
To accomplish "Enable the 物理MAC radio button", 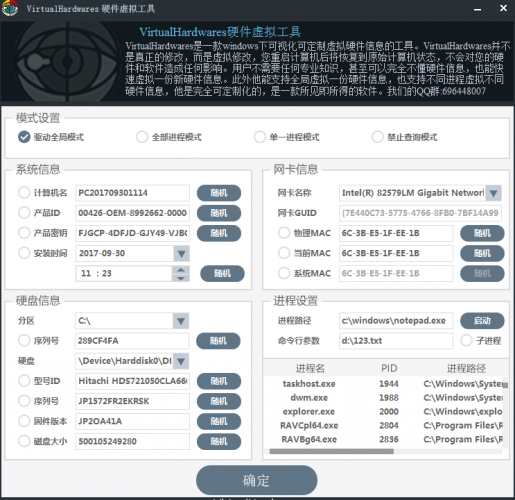I will click(284, 233).
